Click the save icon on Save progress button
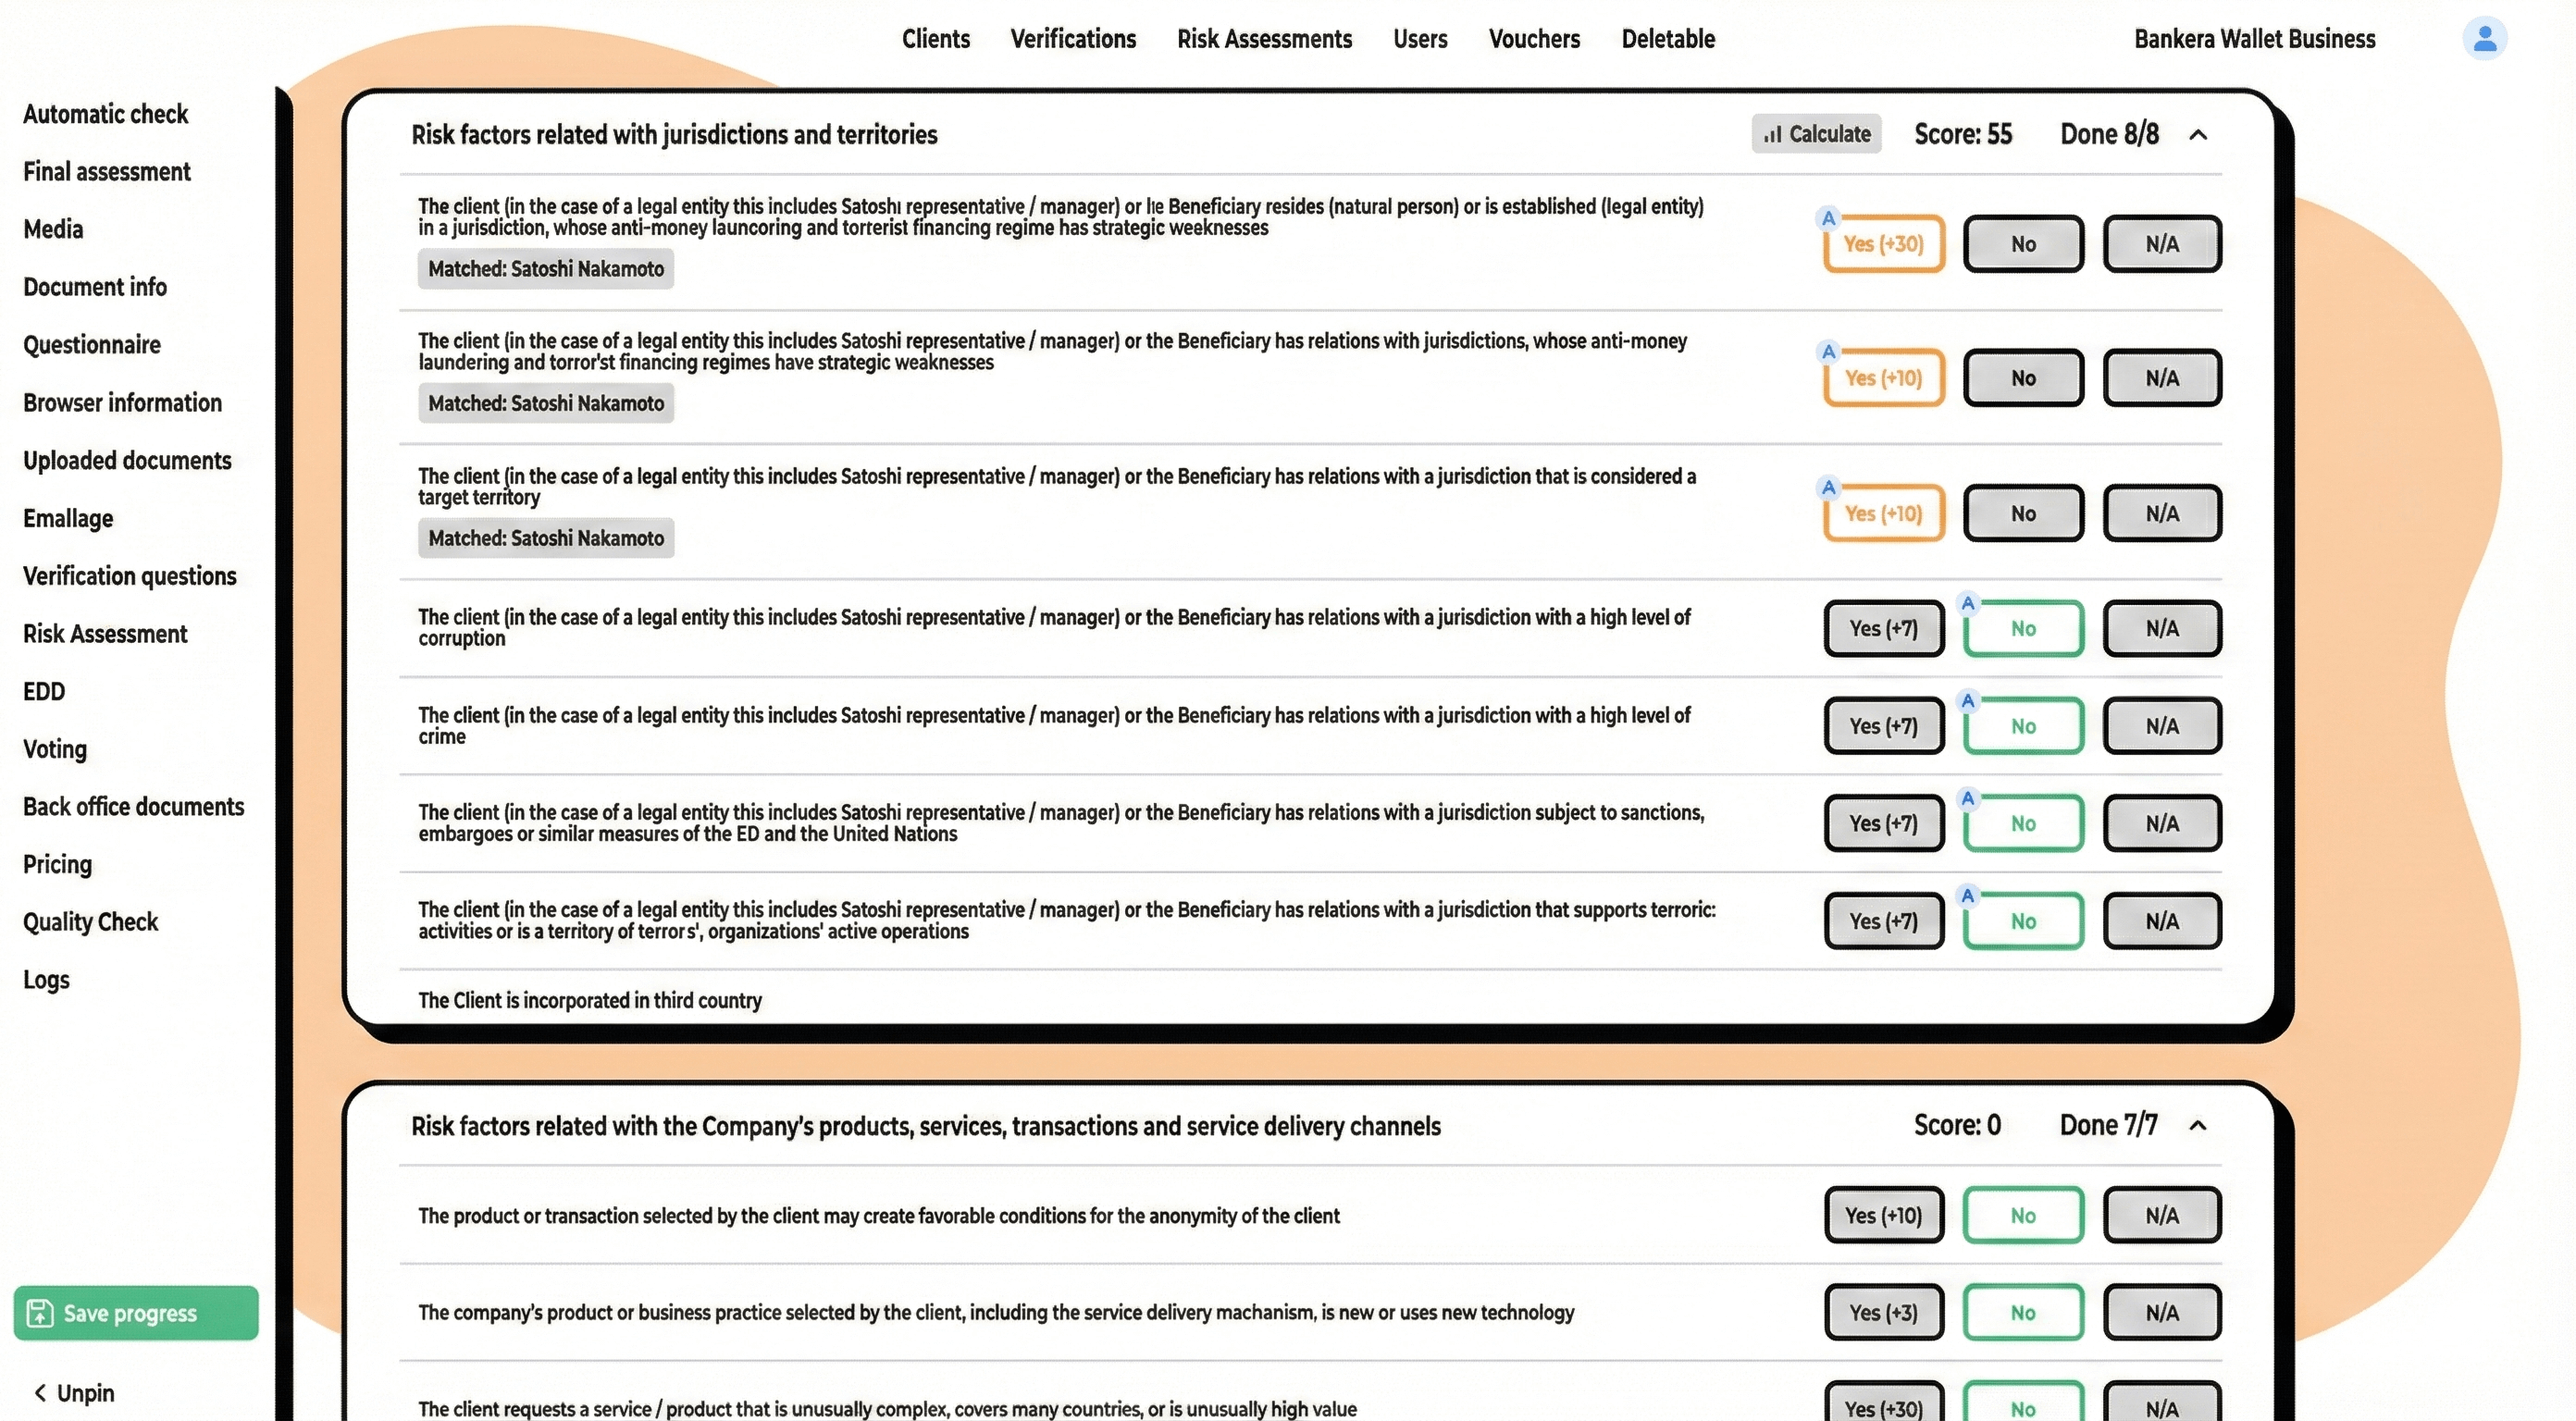The height and width of the screenshot is (1421, 2576). pos(39,1313)
